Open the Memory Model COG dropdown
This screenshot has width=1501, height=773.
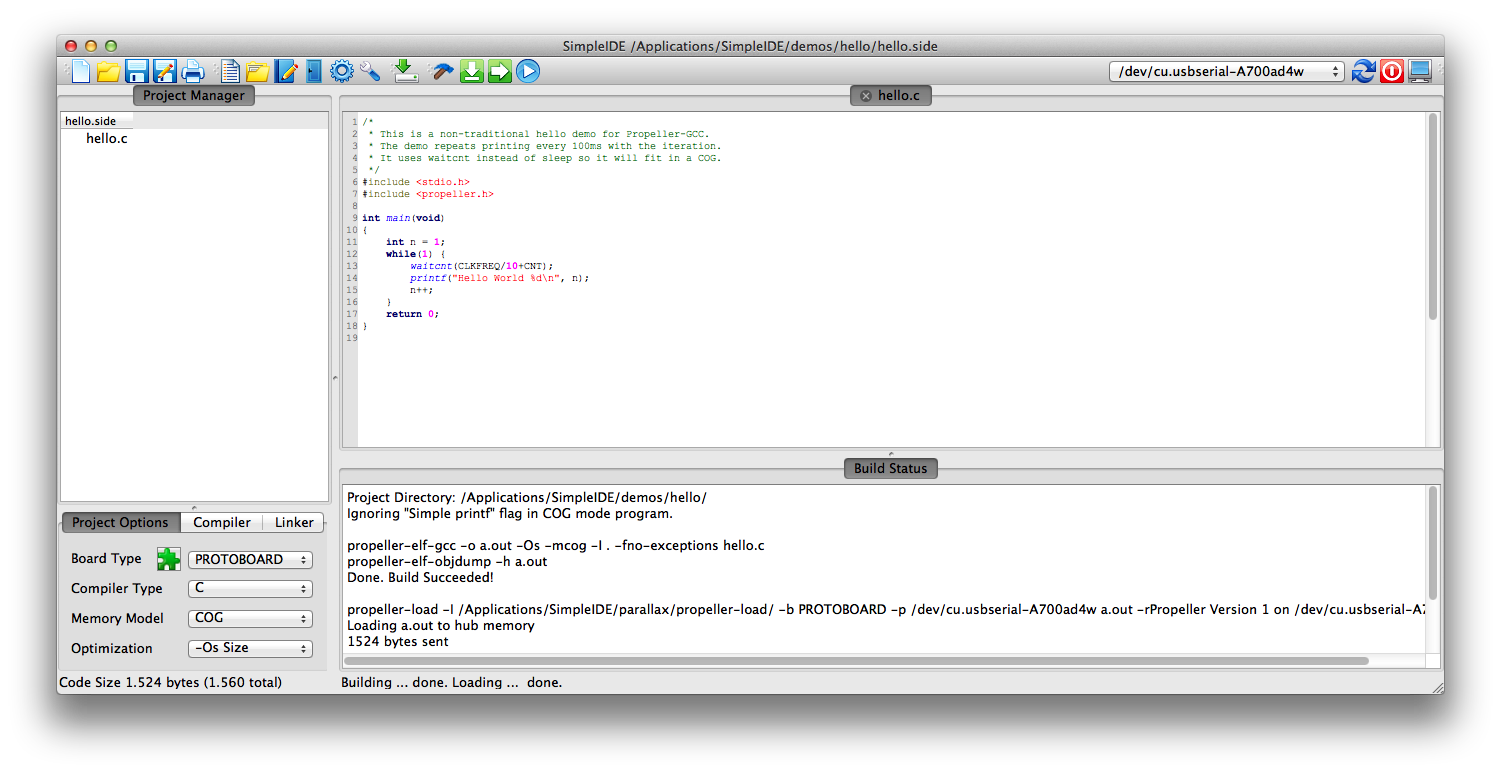(250, 619)
